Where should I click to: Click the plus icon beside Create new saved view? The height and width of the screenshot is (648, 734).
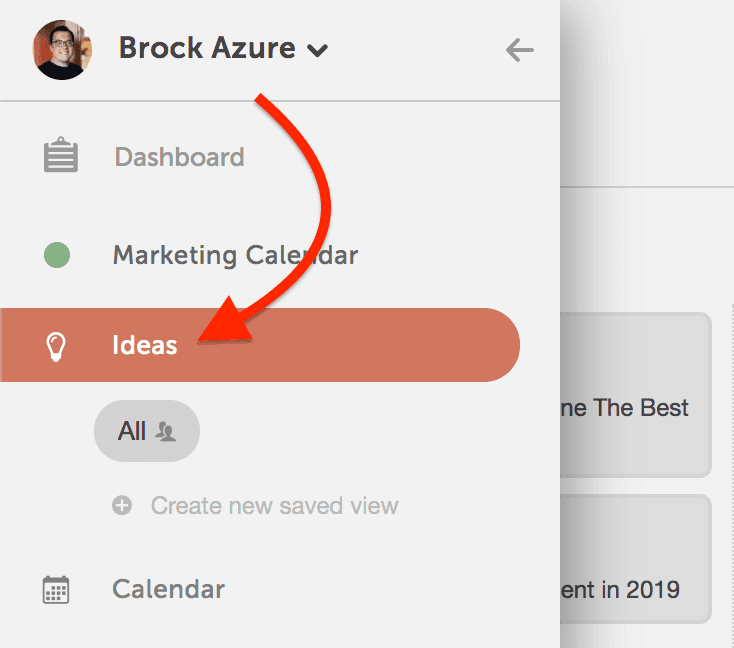click(122, 505)
